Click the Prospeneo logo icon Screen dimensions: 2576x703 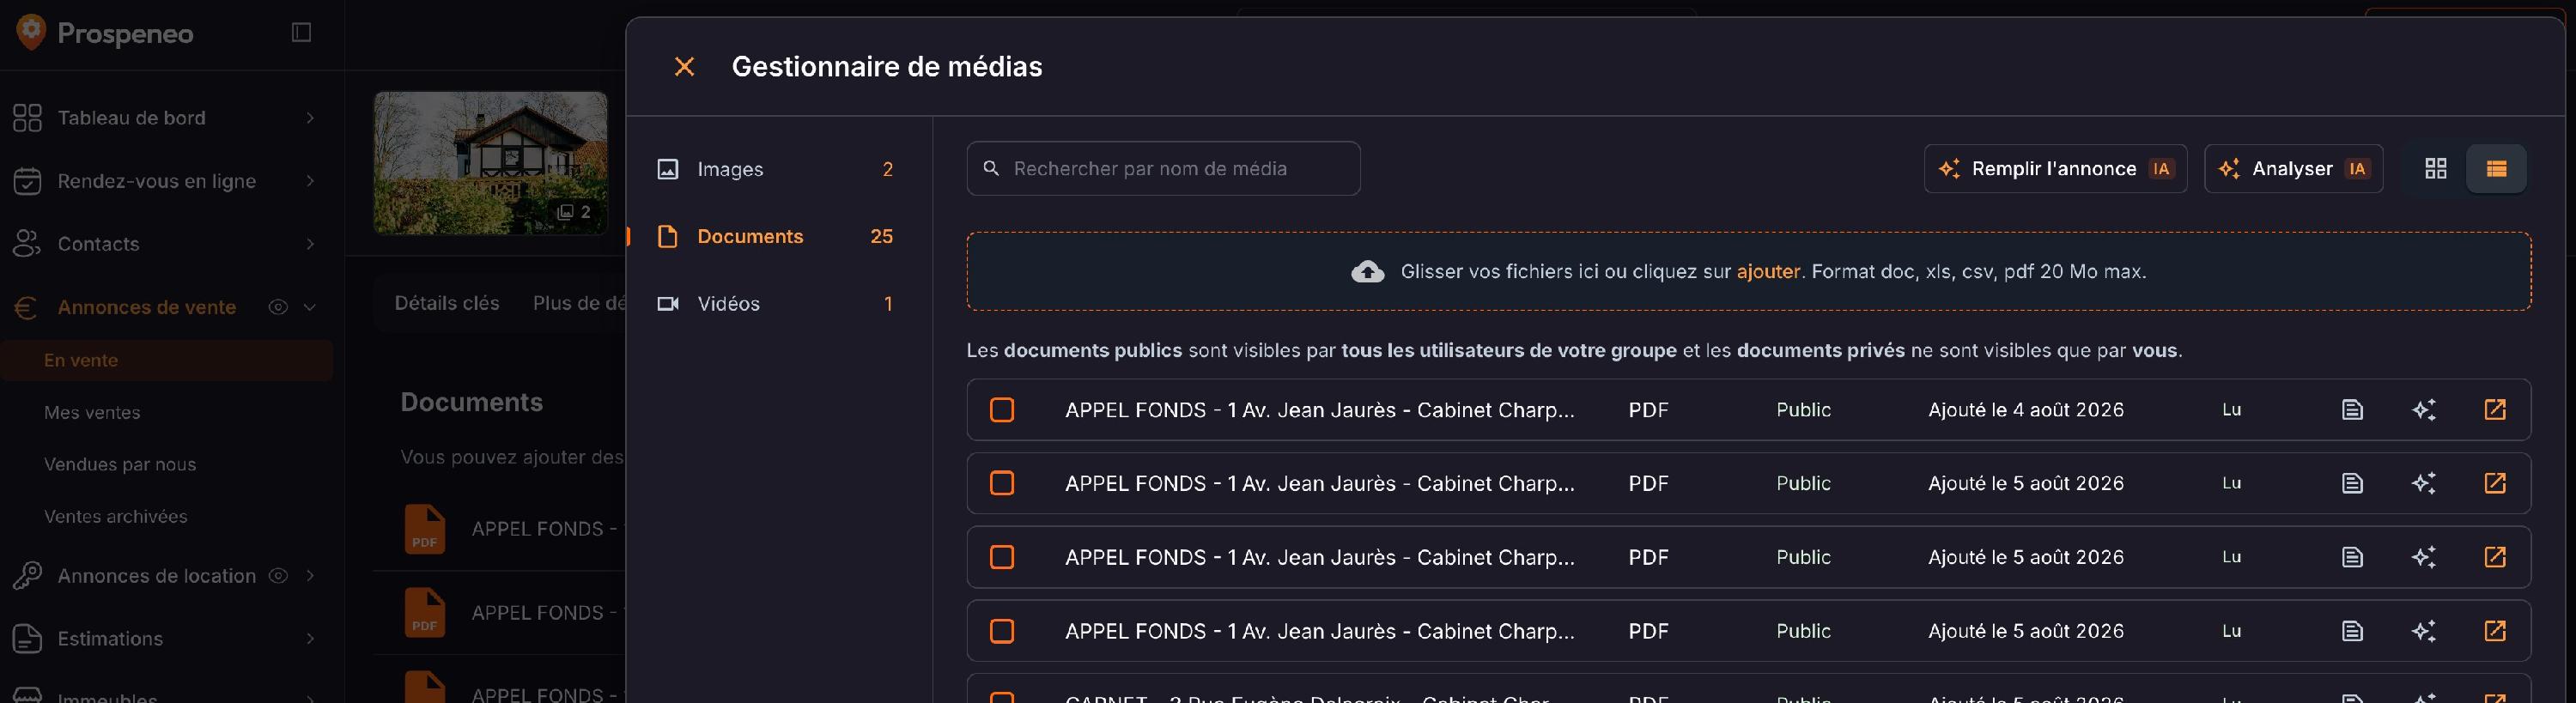coord(31,32)
